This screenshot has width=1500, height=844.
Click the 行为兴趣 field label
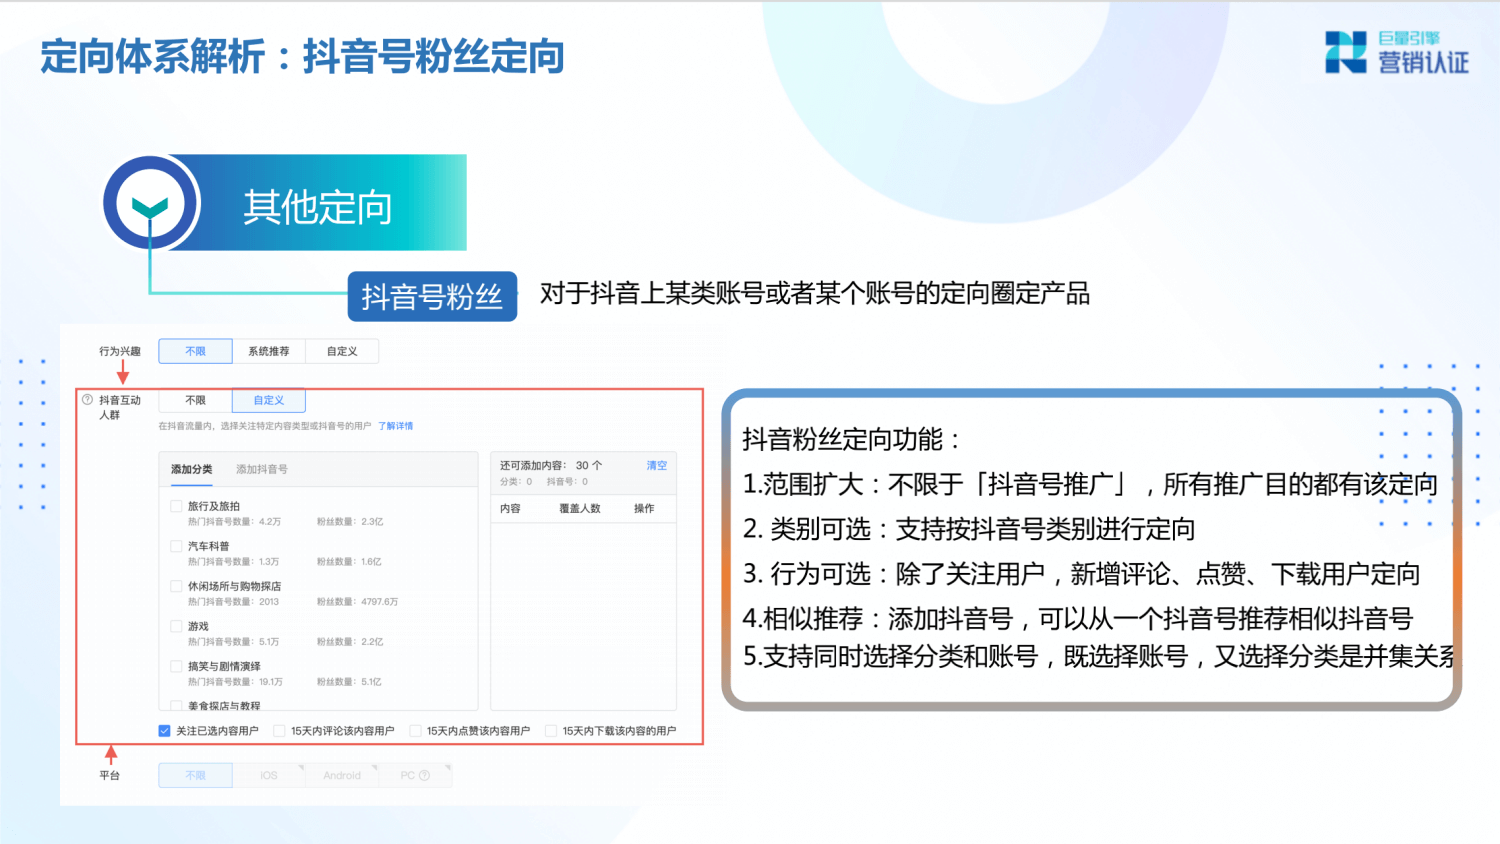pos(120,351)
